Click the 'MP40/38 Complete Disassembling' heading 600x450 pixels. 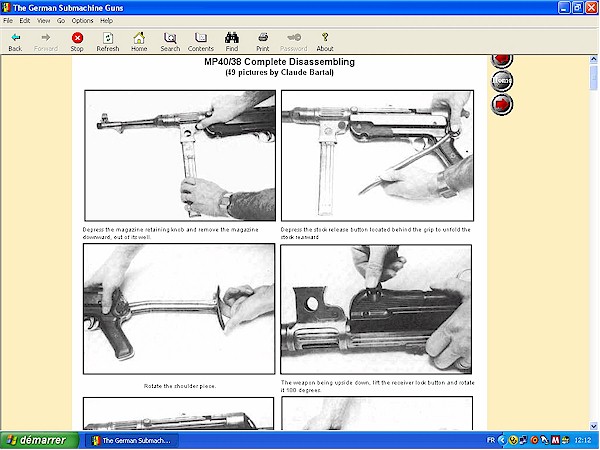(279, 62)
